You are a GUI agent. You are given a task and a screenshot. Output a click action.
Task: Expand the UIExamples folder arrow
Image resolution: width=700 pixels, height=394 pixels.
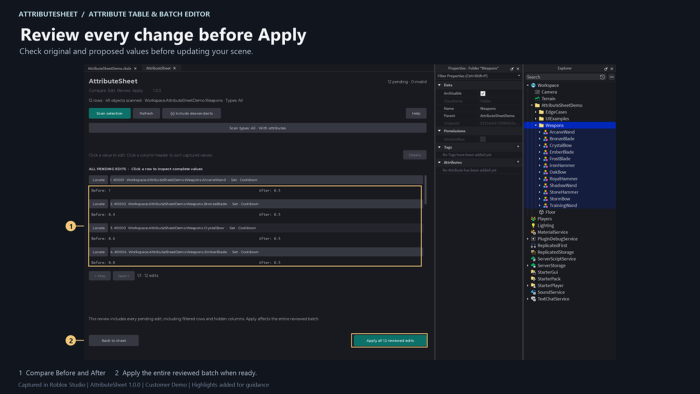pos(536,119)
